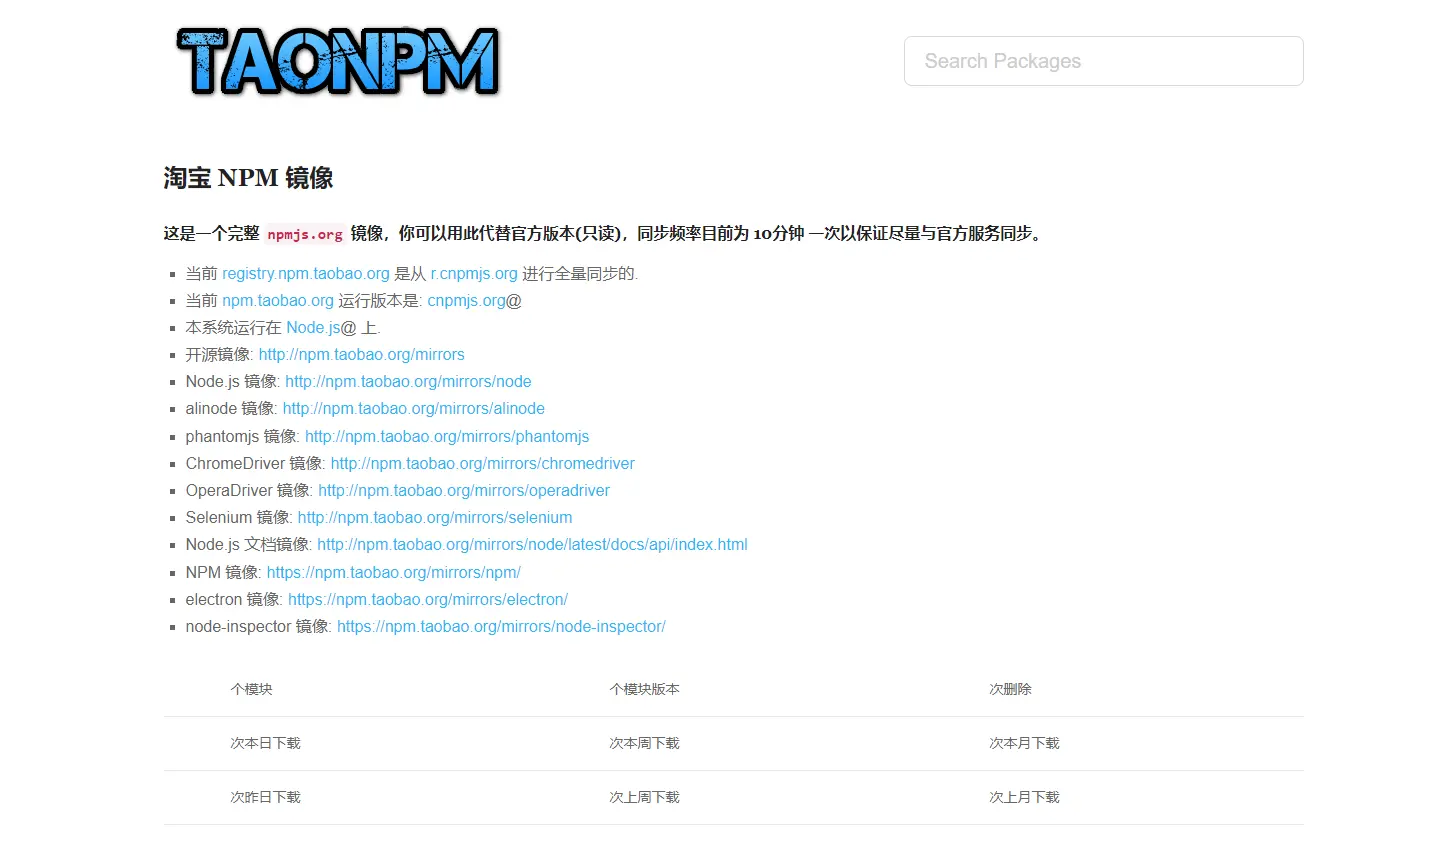Screen dimensions: 1433x844
Task: Click the phantomjs 镜像 label text
Action: point(243,436)
